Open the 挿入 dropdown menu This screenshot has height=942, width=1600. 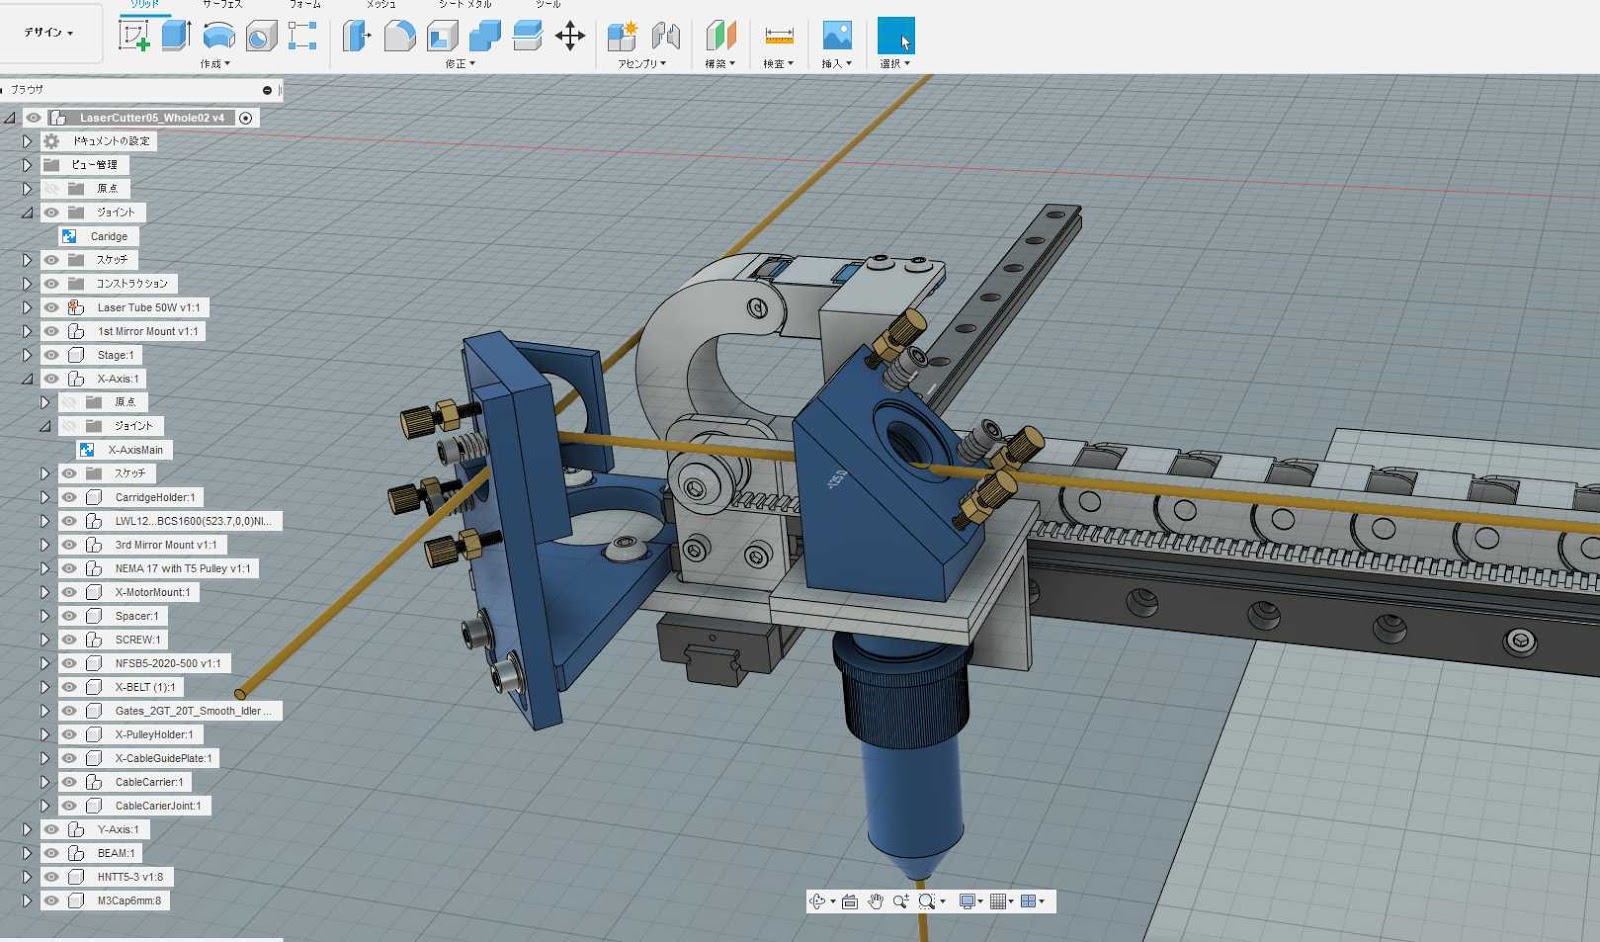836,64
